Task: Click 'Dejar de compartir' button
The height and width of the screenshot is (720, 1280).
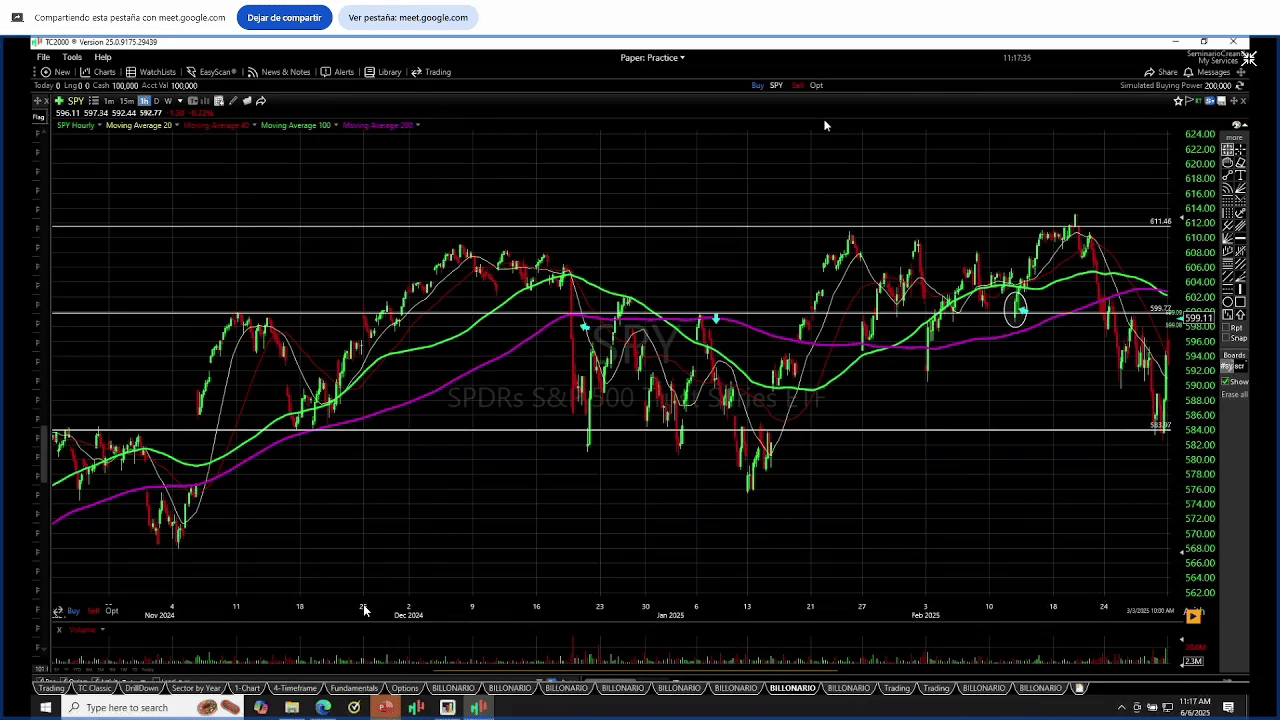Action: coord(284,17)
